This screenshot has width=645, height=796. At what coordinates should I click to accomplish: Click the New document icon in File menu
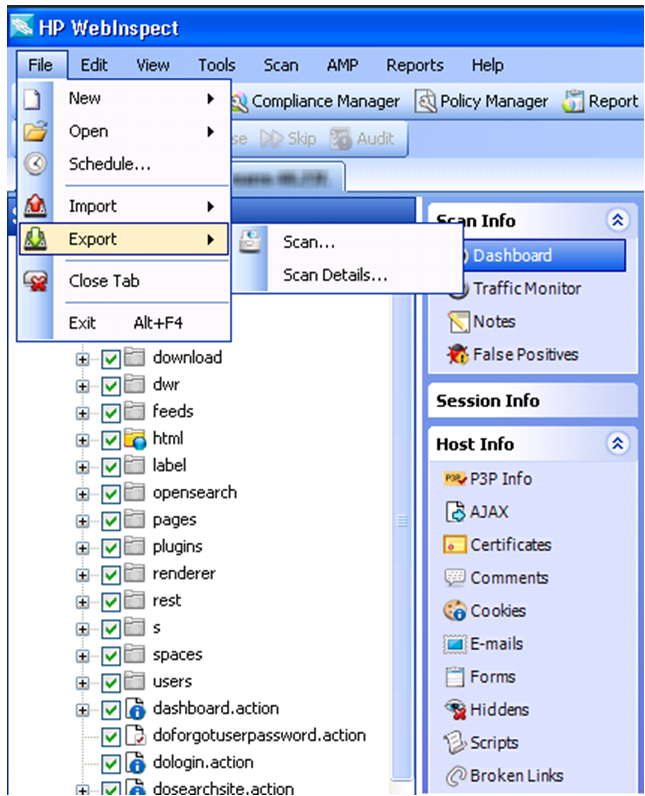point(33,99)
